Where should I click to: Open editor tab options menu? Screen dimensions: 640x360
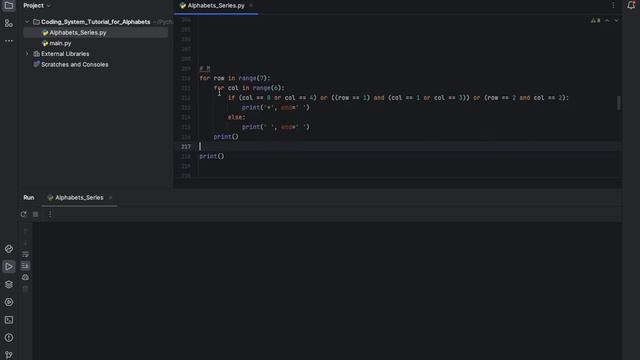(x=613, y=5)
